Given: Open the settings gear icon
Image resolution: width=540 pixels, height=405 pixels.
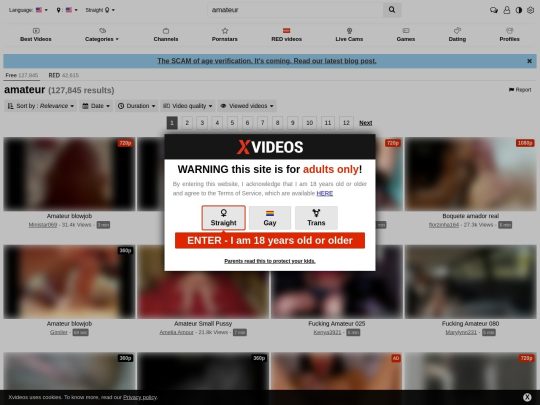Looking at the screenshot, I should [x=530, y=10].
